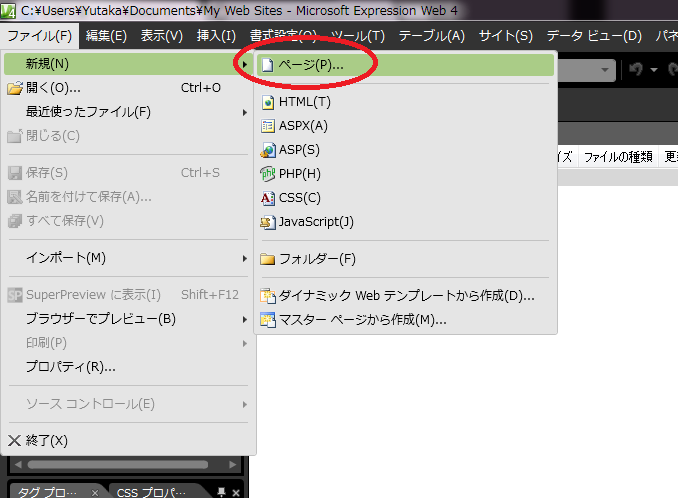Choose フォルダー(F) in the New submenu
The width and height of the screenshot is (678, 498).
tap(405, 259)
